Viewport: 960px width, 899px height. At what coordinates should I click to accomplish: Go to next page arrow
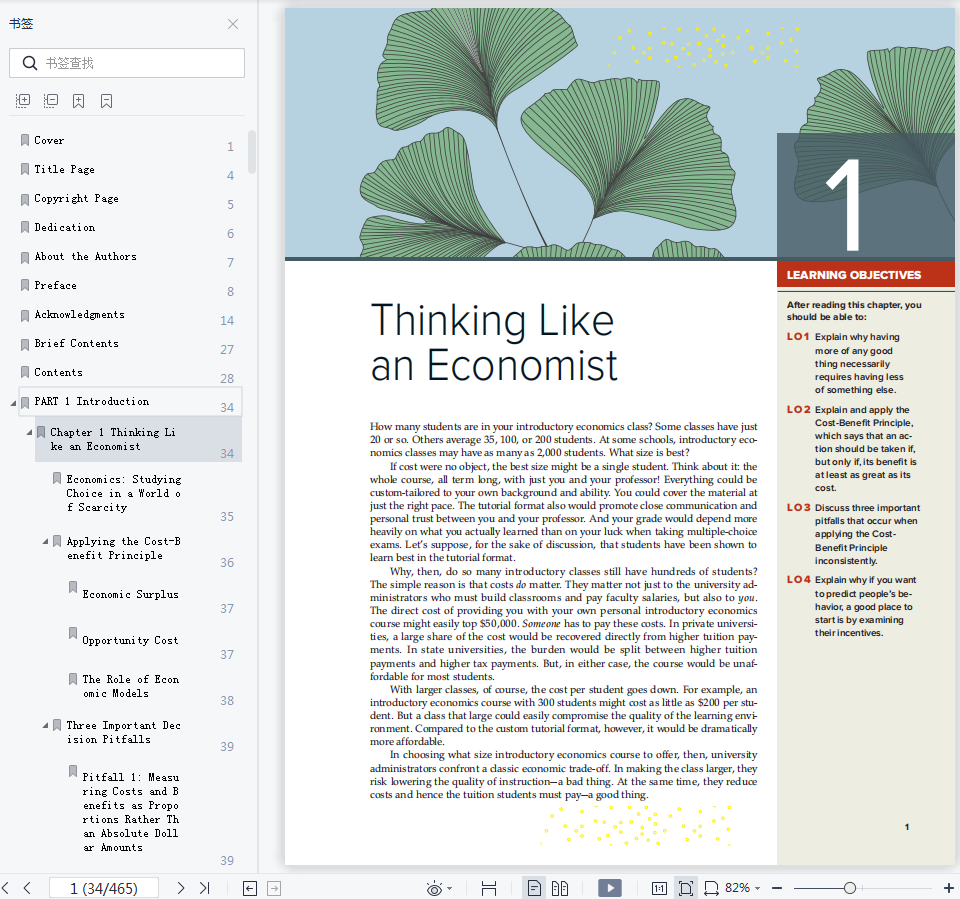(180, 888)
